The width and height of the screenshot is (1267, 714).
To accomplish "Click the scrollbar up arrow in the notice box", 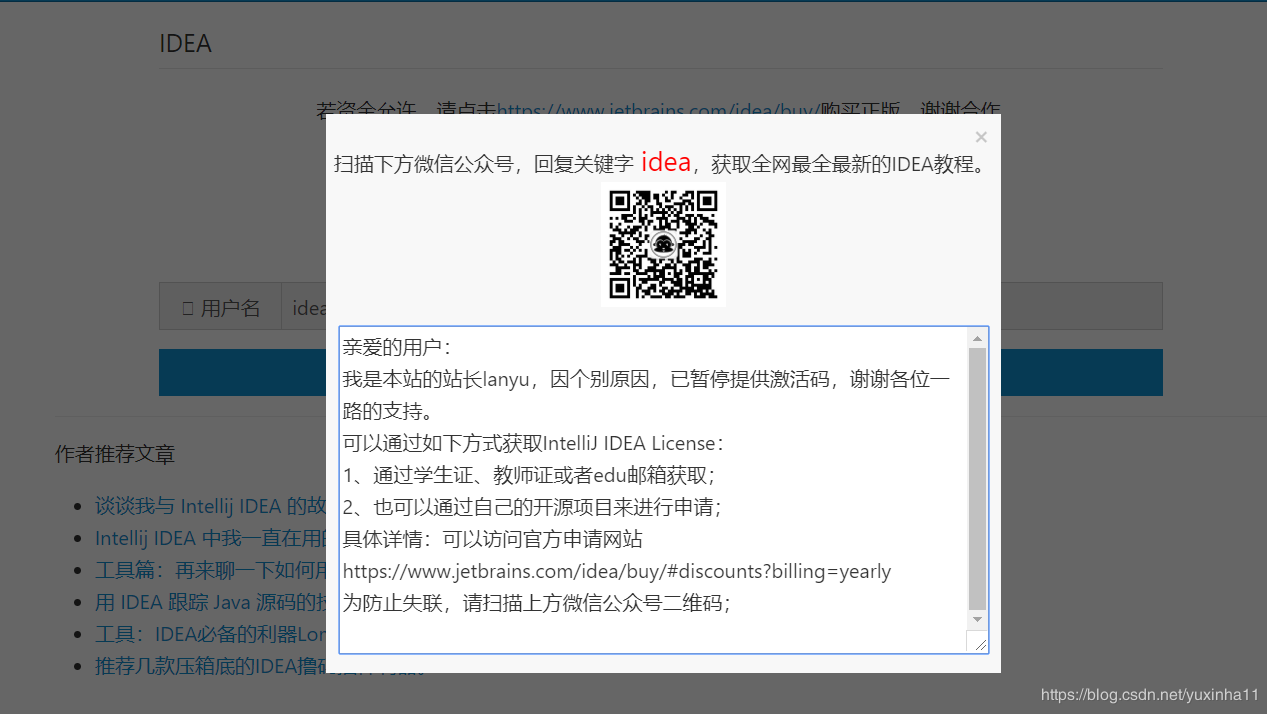I will click(977, 337).
